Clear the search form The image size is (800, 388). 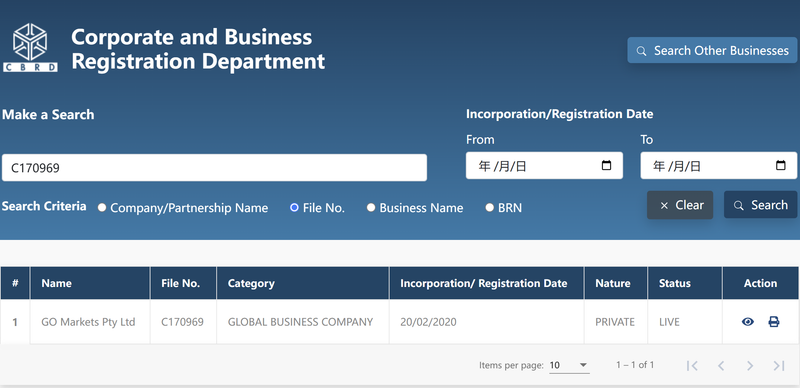tap(680, 205)
